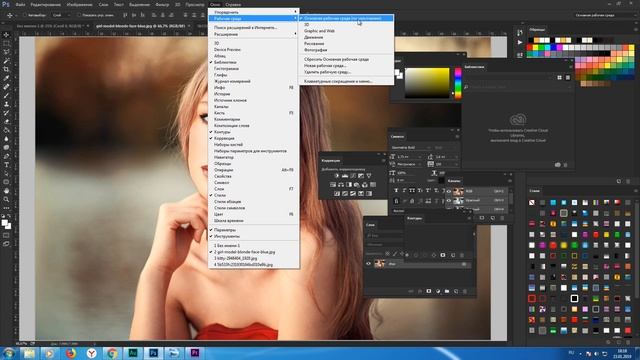Add a Brightness/Contrast adjustment in Коррекция panel

(337, 176)
